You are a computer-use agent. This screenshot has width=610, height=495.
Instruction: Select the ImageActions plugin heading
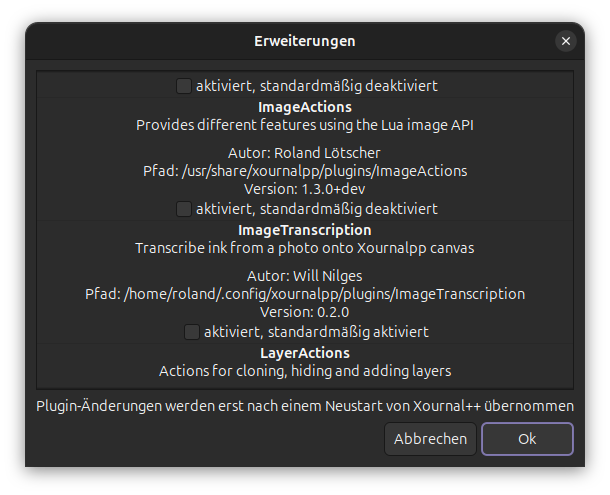[x=305, y=106]
